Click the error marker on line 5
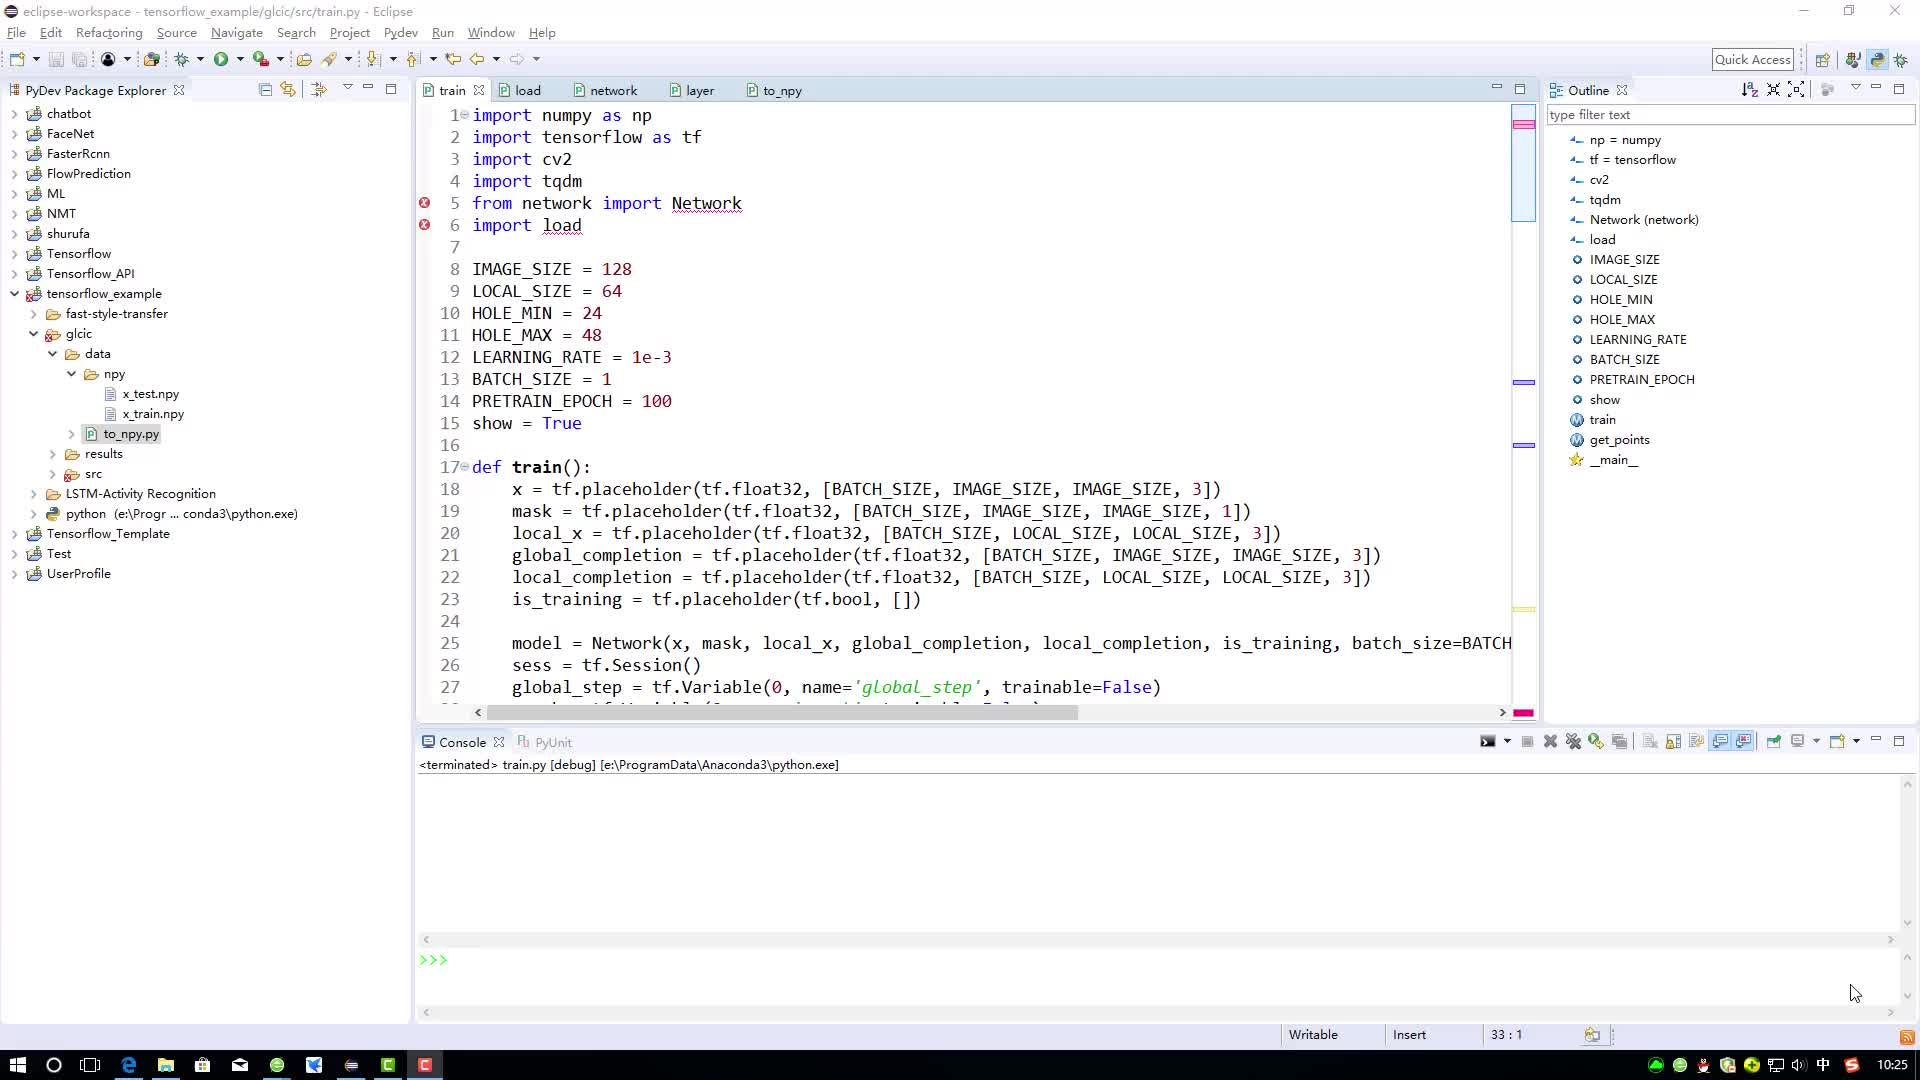This screenshot has width=1920, height=1080. click(425, 202)
